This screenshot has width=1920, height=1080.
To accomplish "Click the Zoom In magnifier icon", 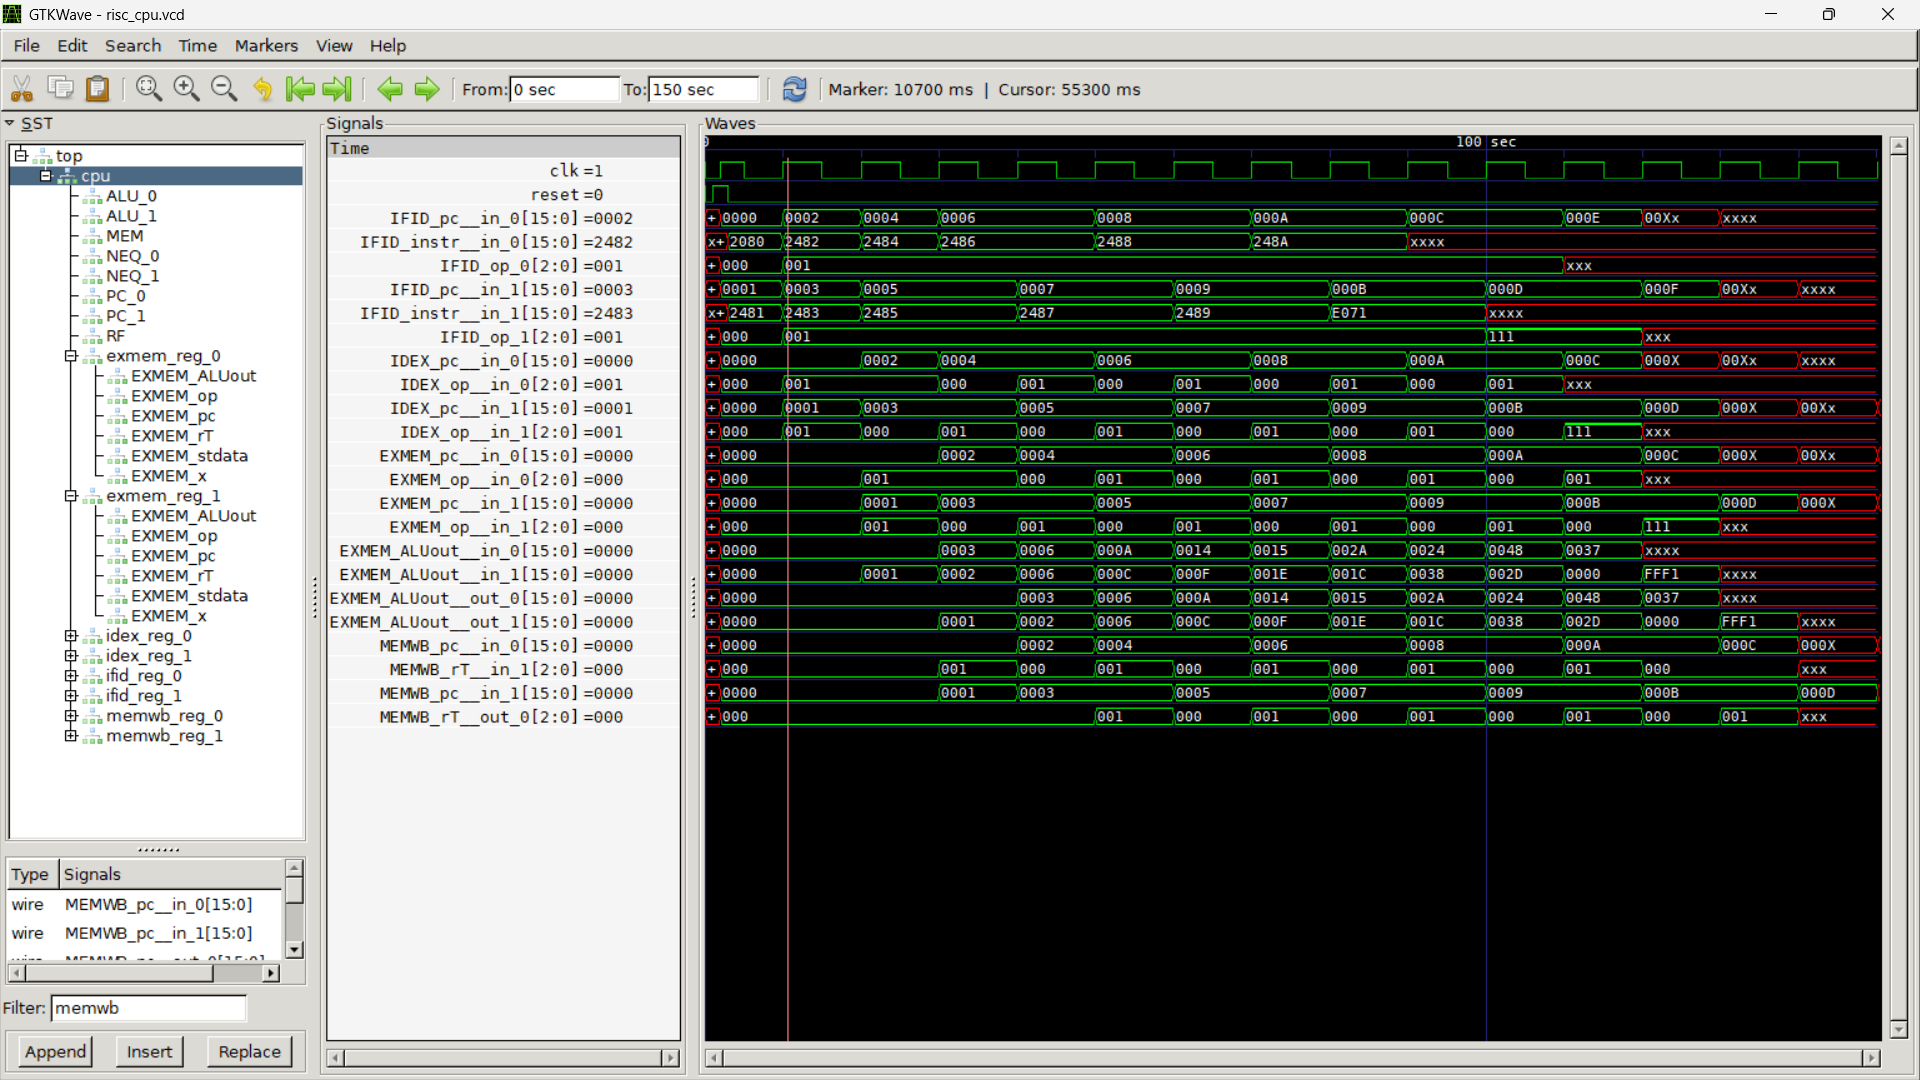I will (186, 89).
